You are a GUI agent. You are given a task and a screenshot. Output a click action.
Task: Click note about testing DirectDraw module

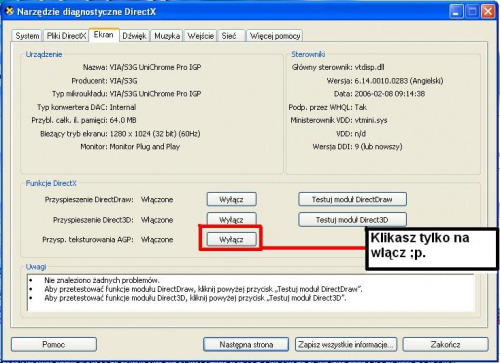click(x=203, y=289)
